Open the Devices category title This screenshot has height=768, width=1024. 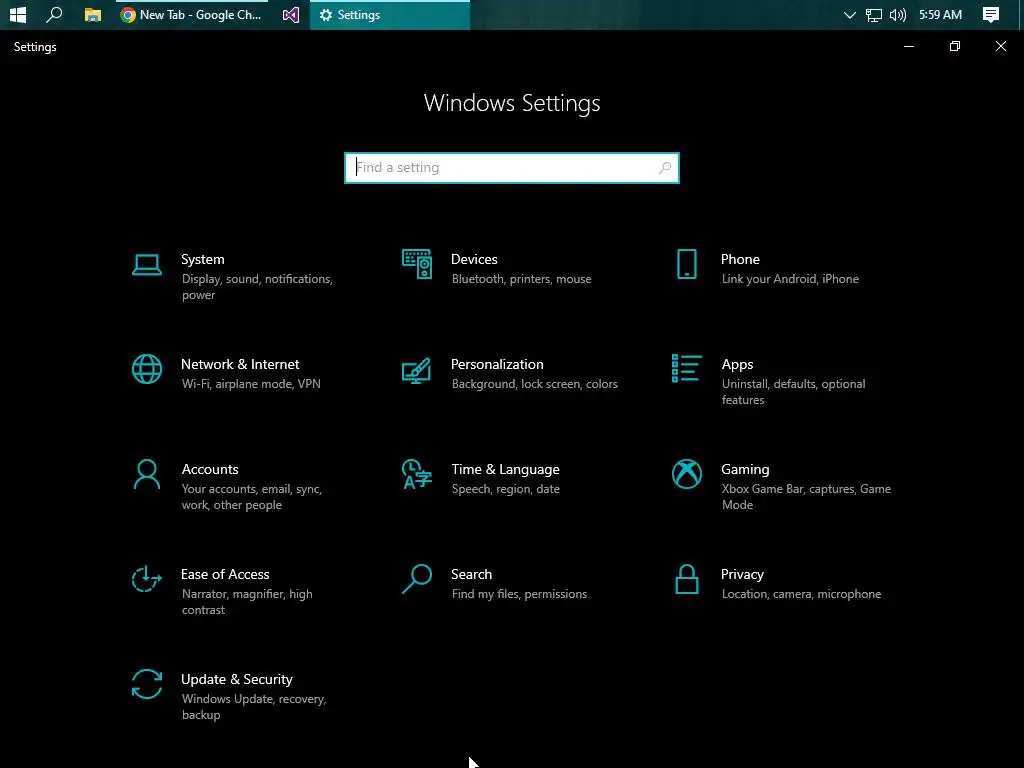tap(474, 259)
